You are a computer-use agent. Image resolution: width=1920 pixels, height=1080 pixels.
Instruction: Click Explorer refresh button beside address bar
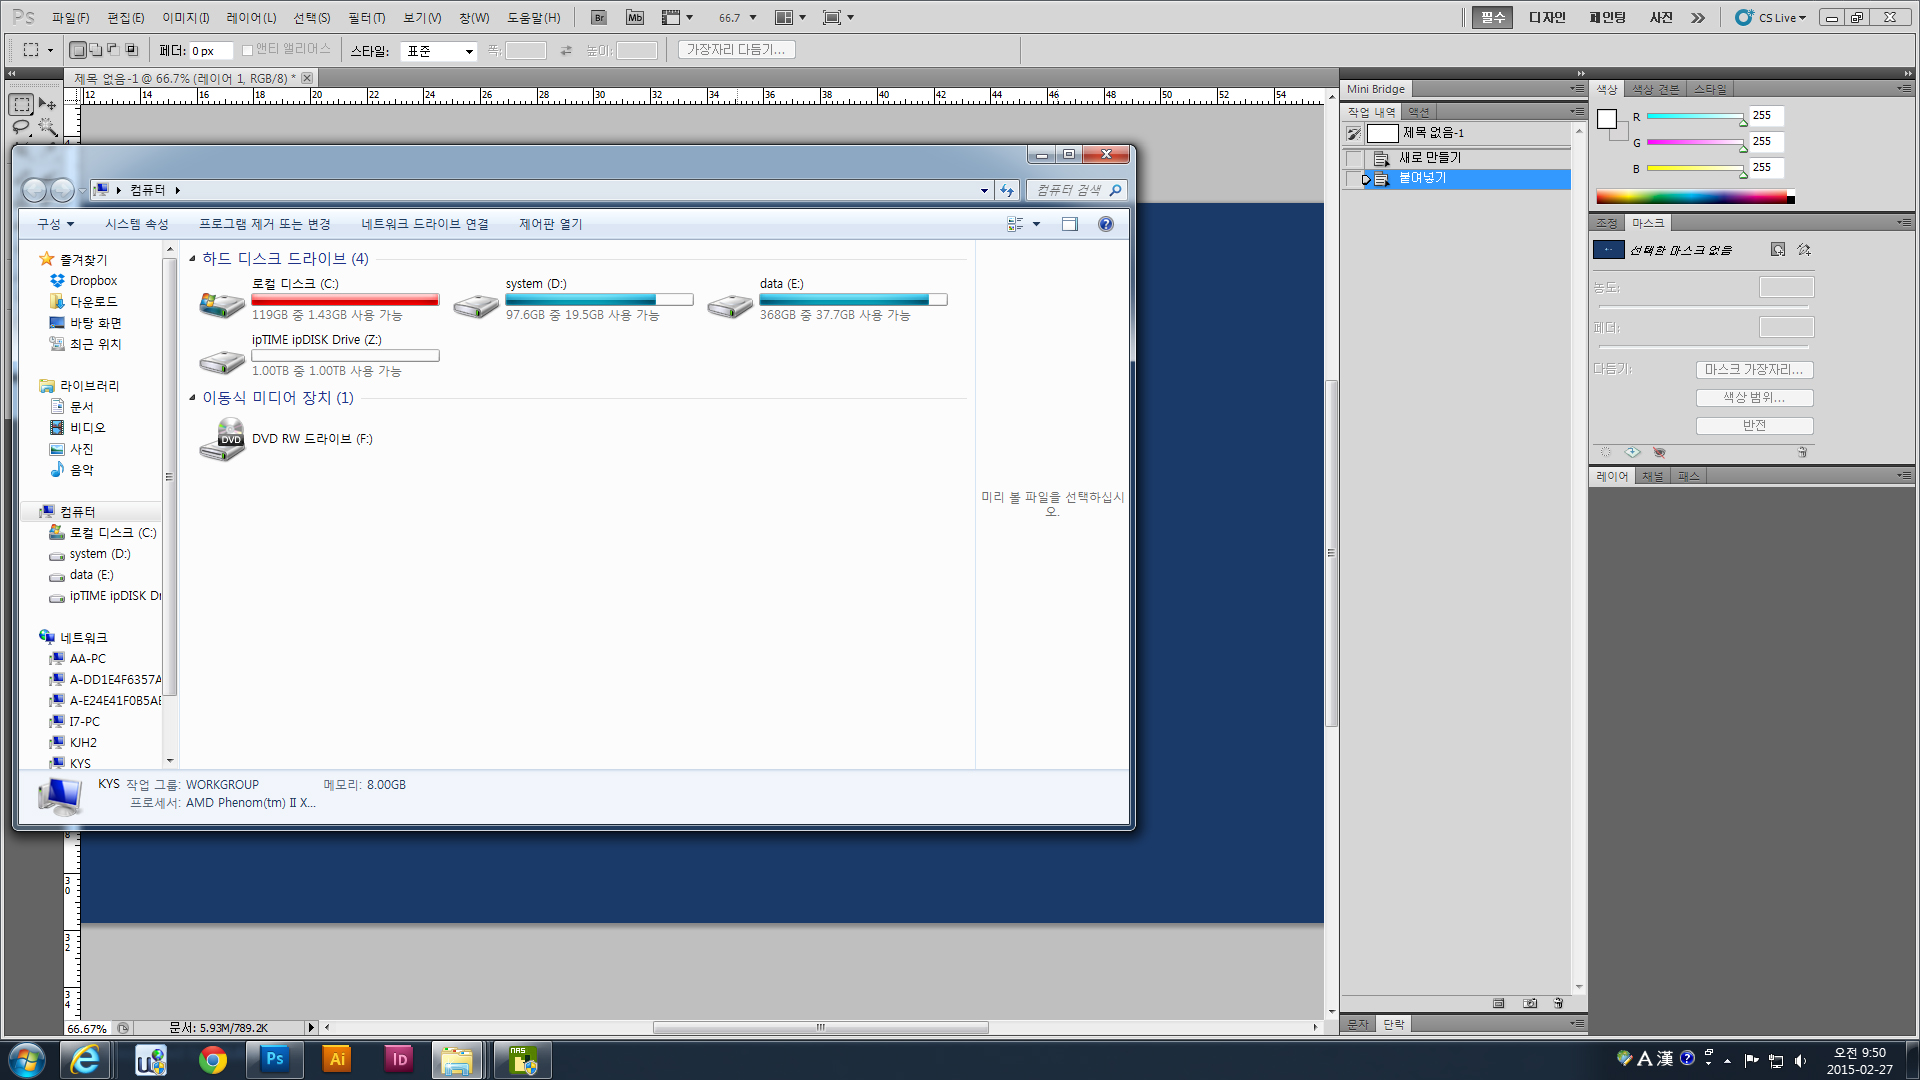[x=1007, y=190]
